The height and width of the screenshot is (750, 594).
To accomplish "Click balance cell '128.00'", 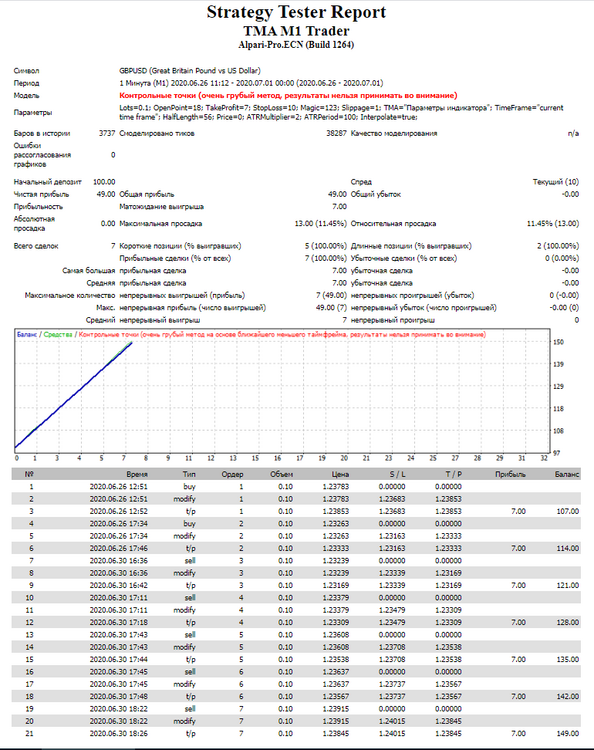I will point(568,622).
